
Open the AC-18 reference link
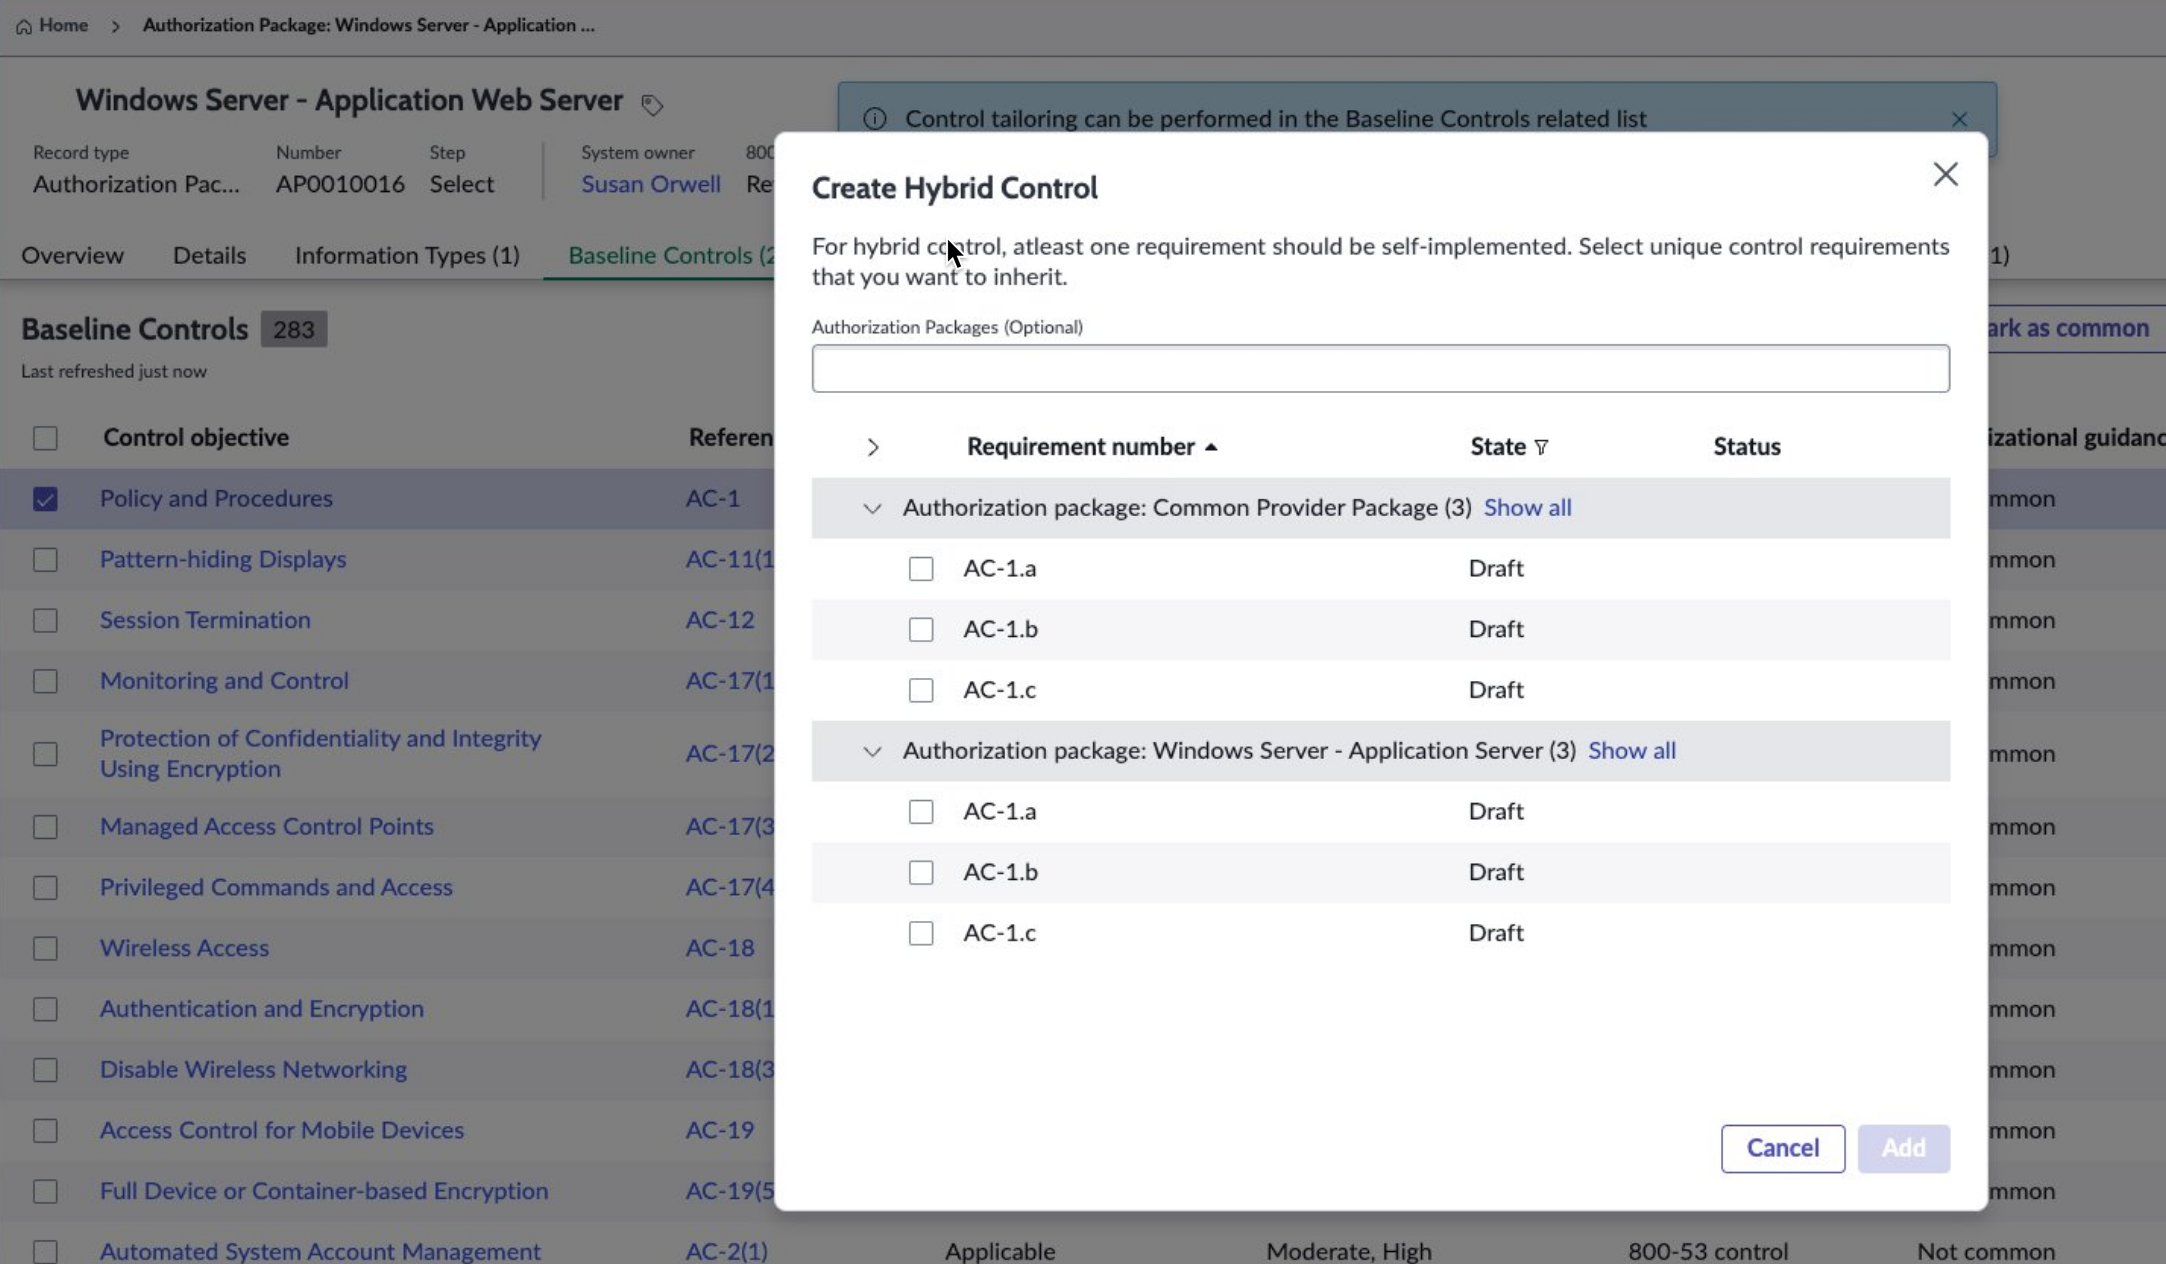[x=720, y=948]
